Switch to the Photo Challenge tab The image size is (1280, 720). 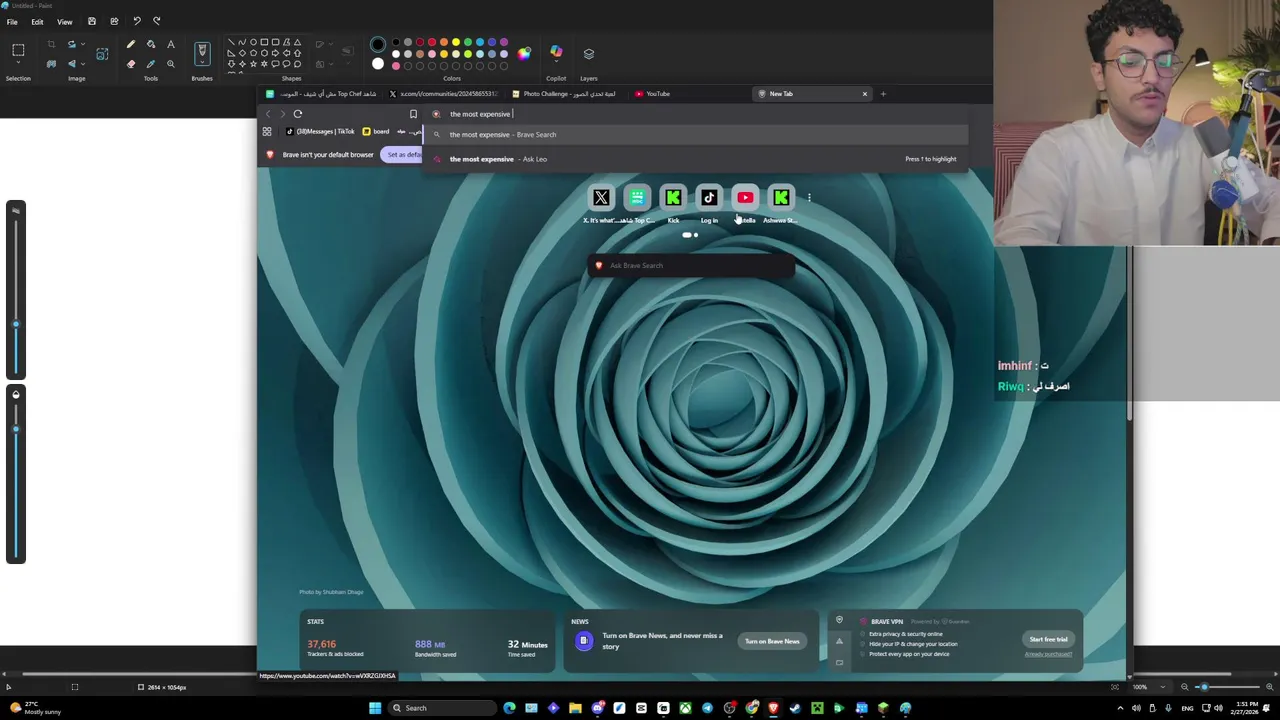click(x=565, y=94)
